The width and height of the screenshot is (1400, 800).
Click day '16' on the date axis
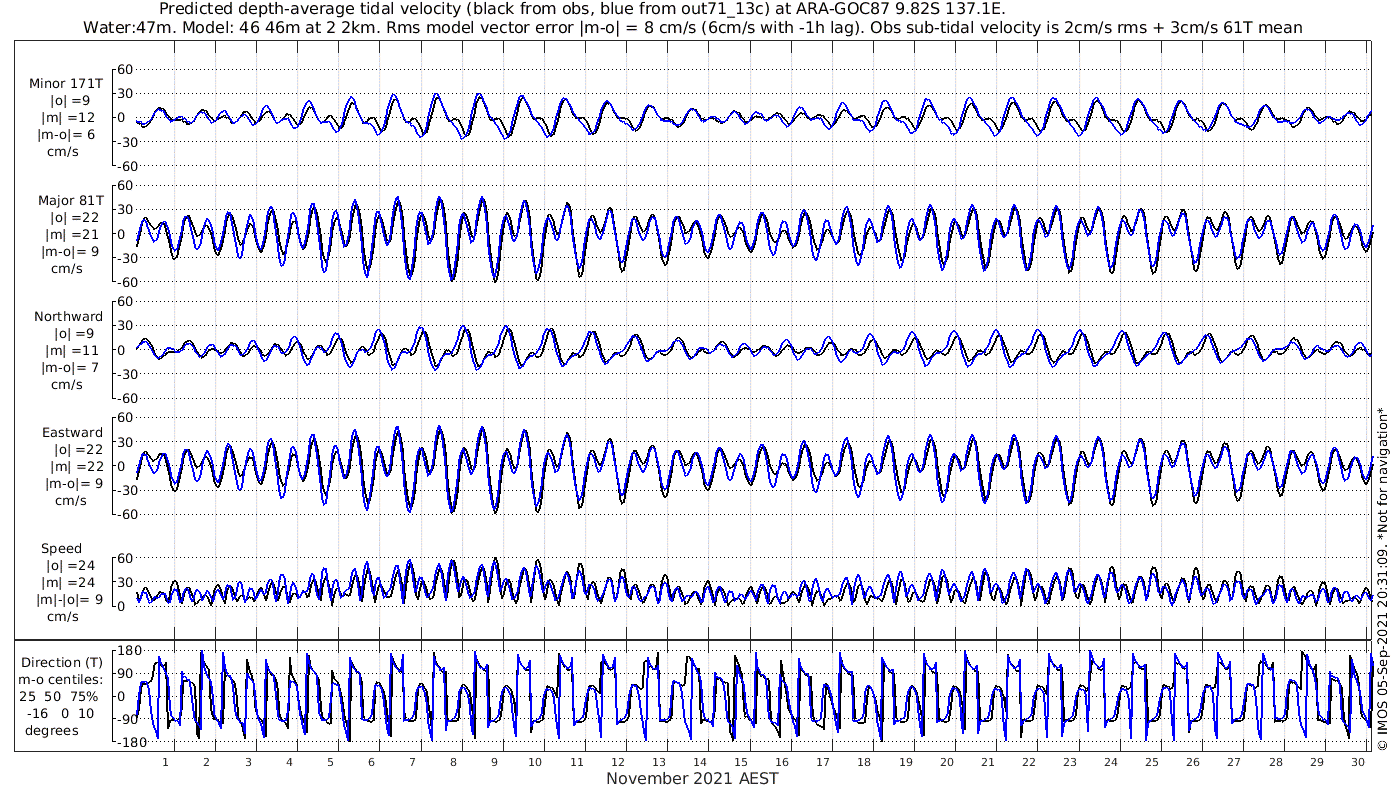782,762
